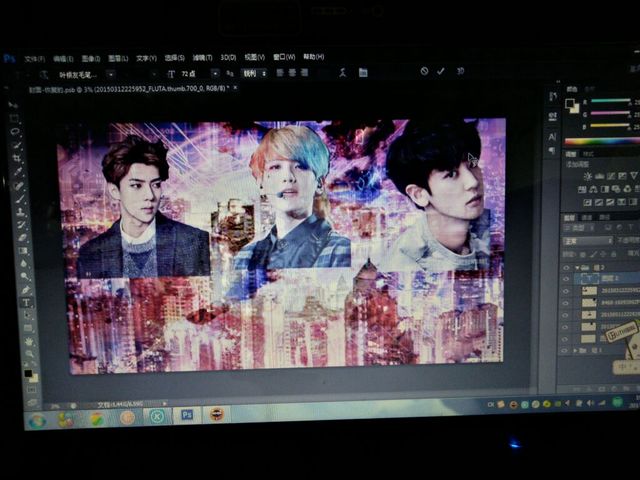
Task: Open the font family dropdown
Action: tap(111, 75)
